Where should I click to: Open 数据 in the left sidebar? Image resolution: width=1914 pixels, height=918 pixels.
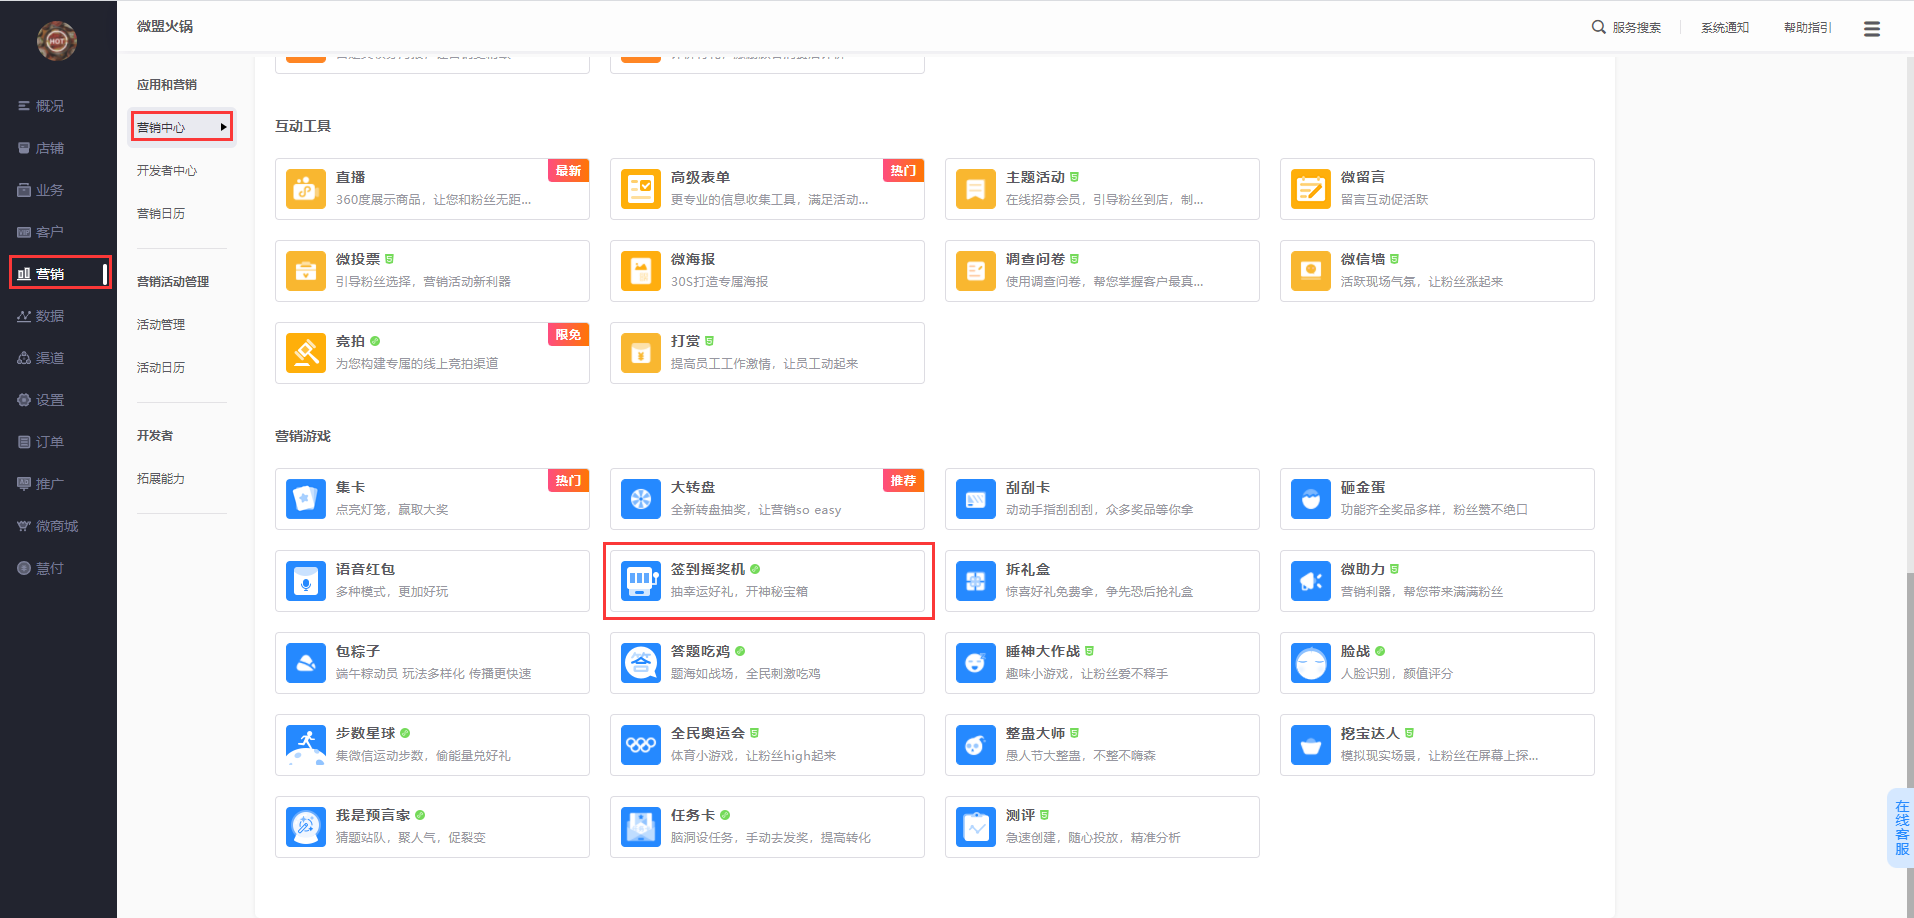(x=49, y=316)
